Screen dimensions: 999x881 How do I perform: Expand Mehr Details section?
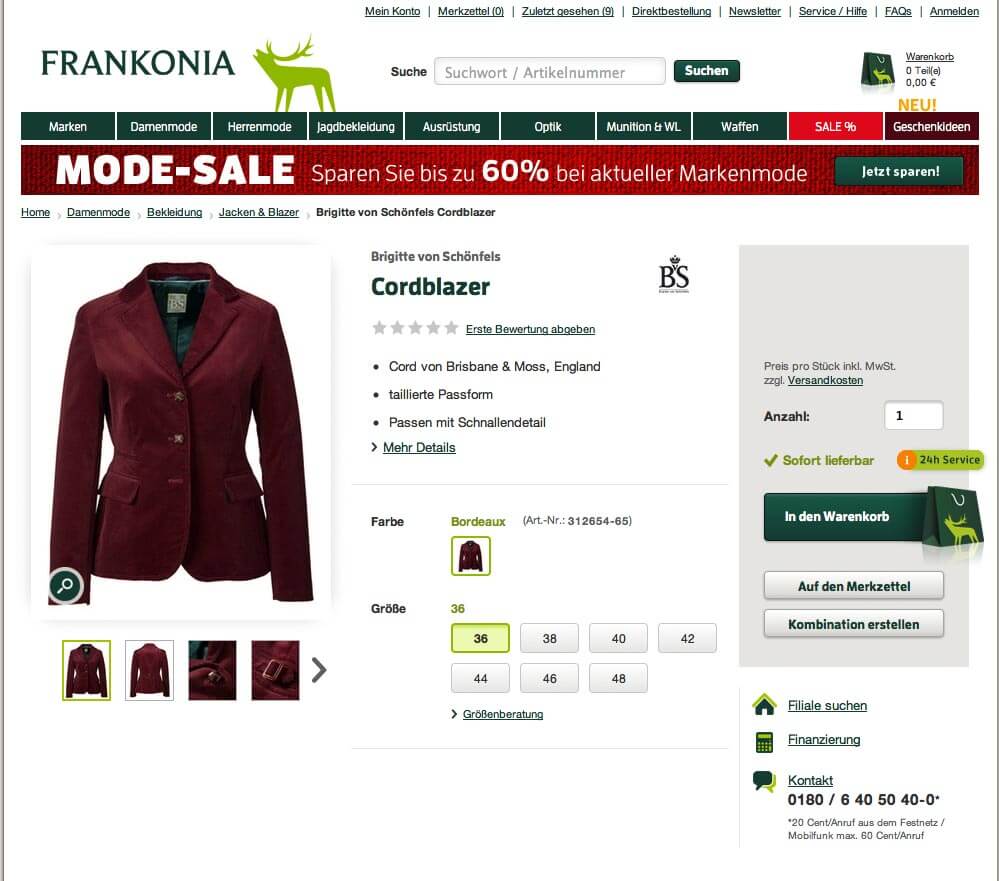pos(419,448)
